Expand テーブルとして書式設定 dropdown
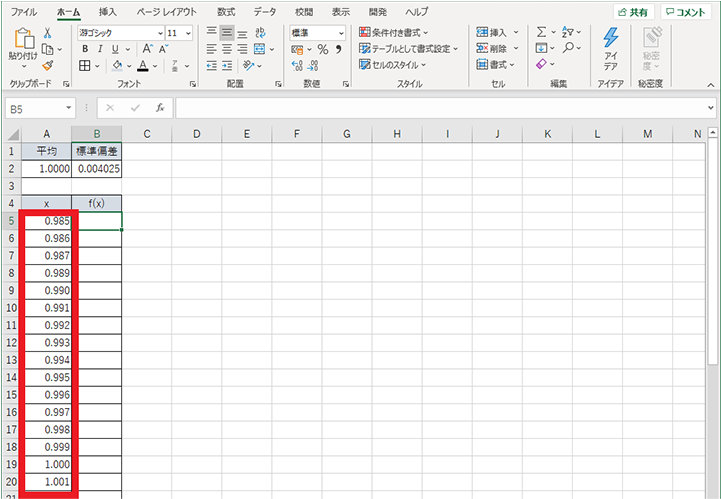 456,49
